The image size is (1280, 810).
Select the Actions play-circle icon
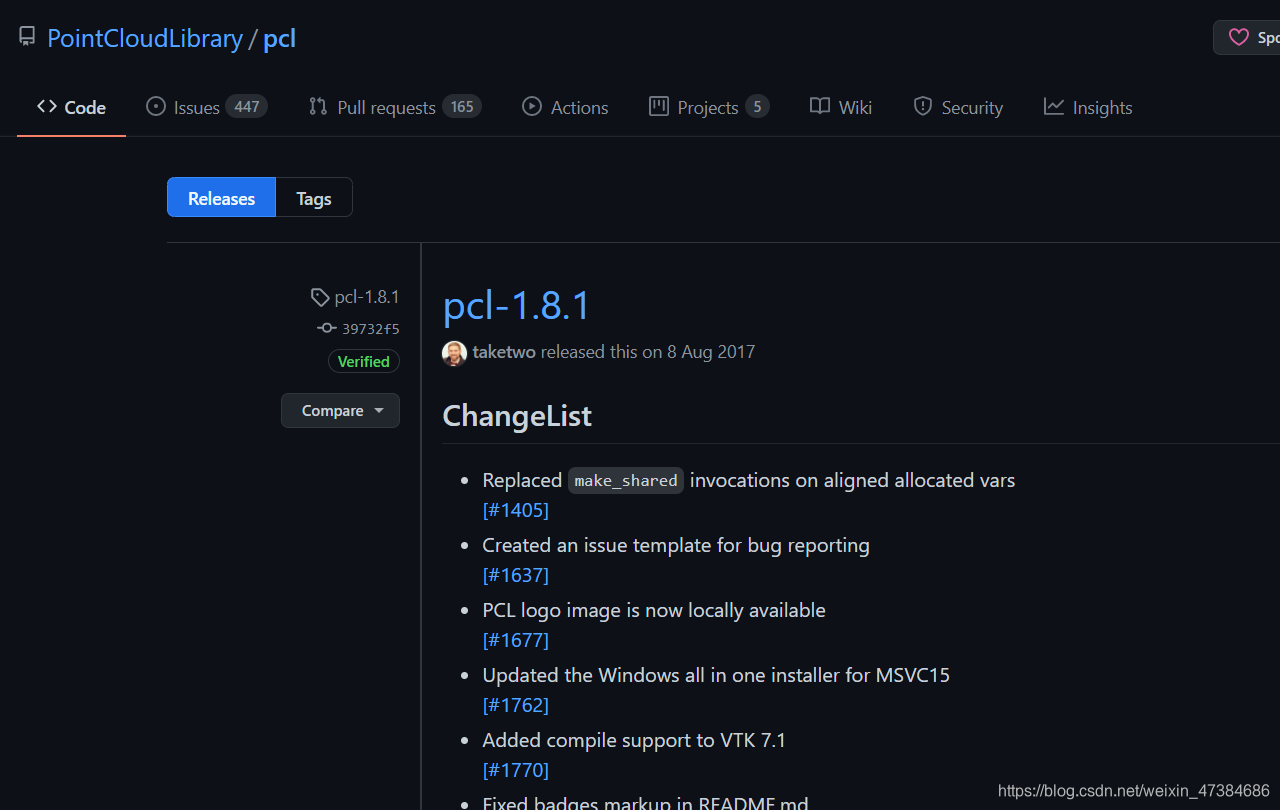530,107
